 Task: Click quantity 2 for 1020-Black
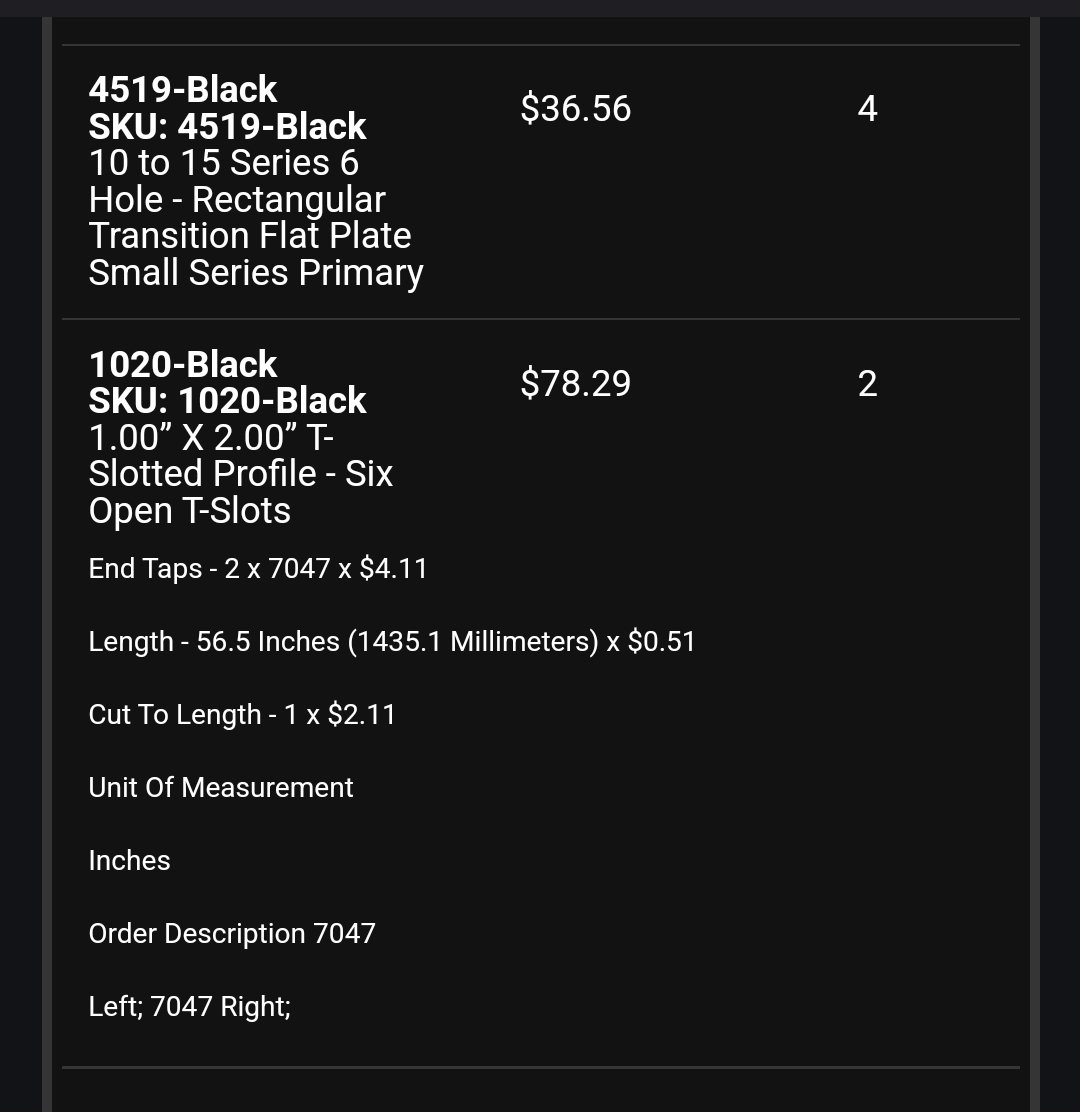coord(867,384)
